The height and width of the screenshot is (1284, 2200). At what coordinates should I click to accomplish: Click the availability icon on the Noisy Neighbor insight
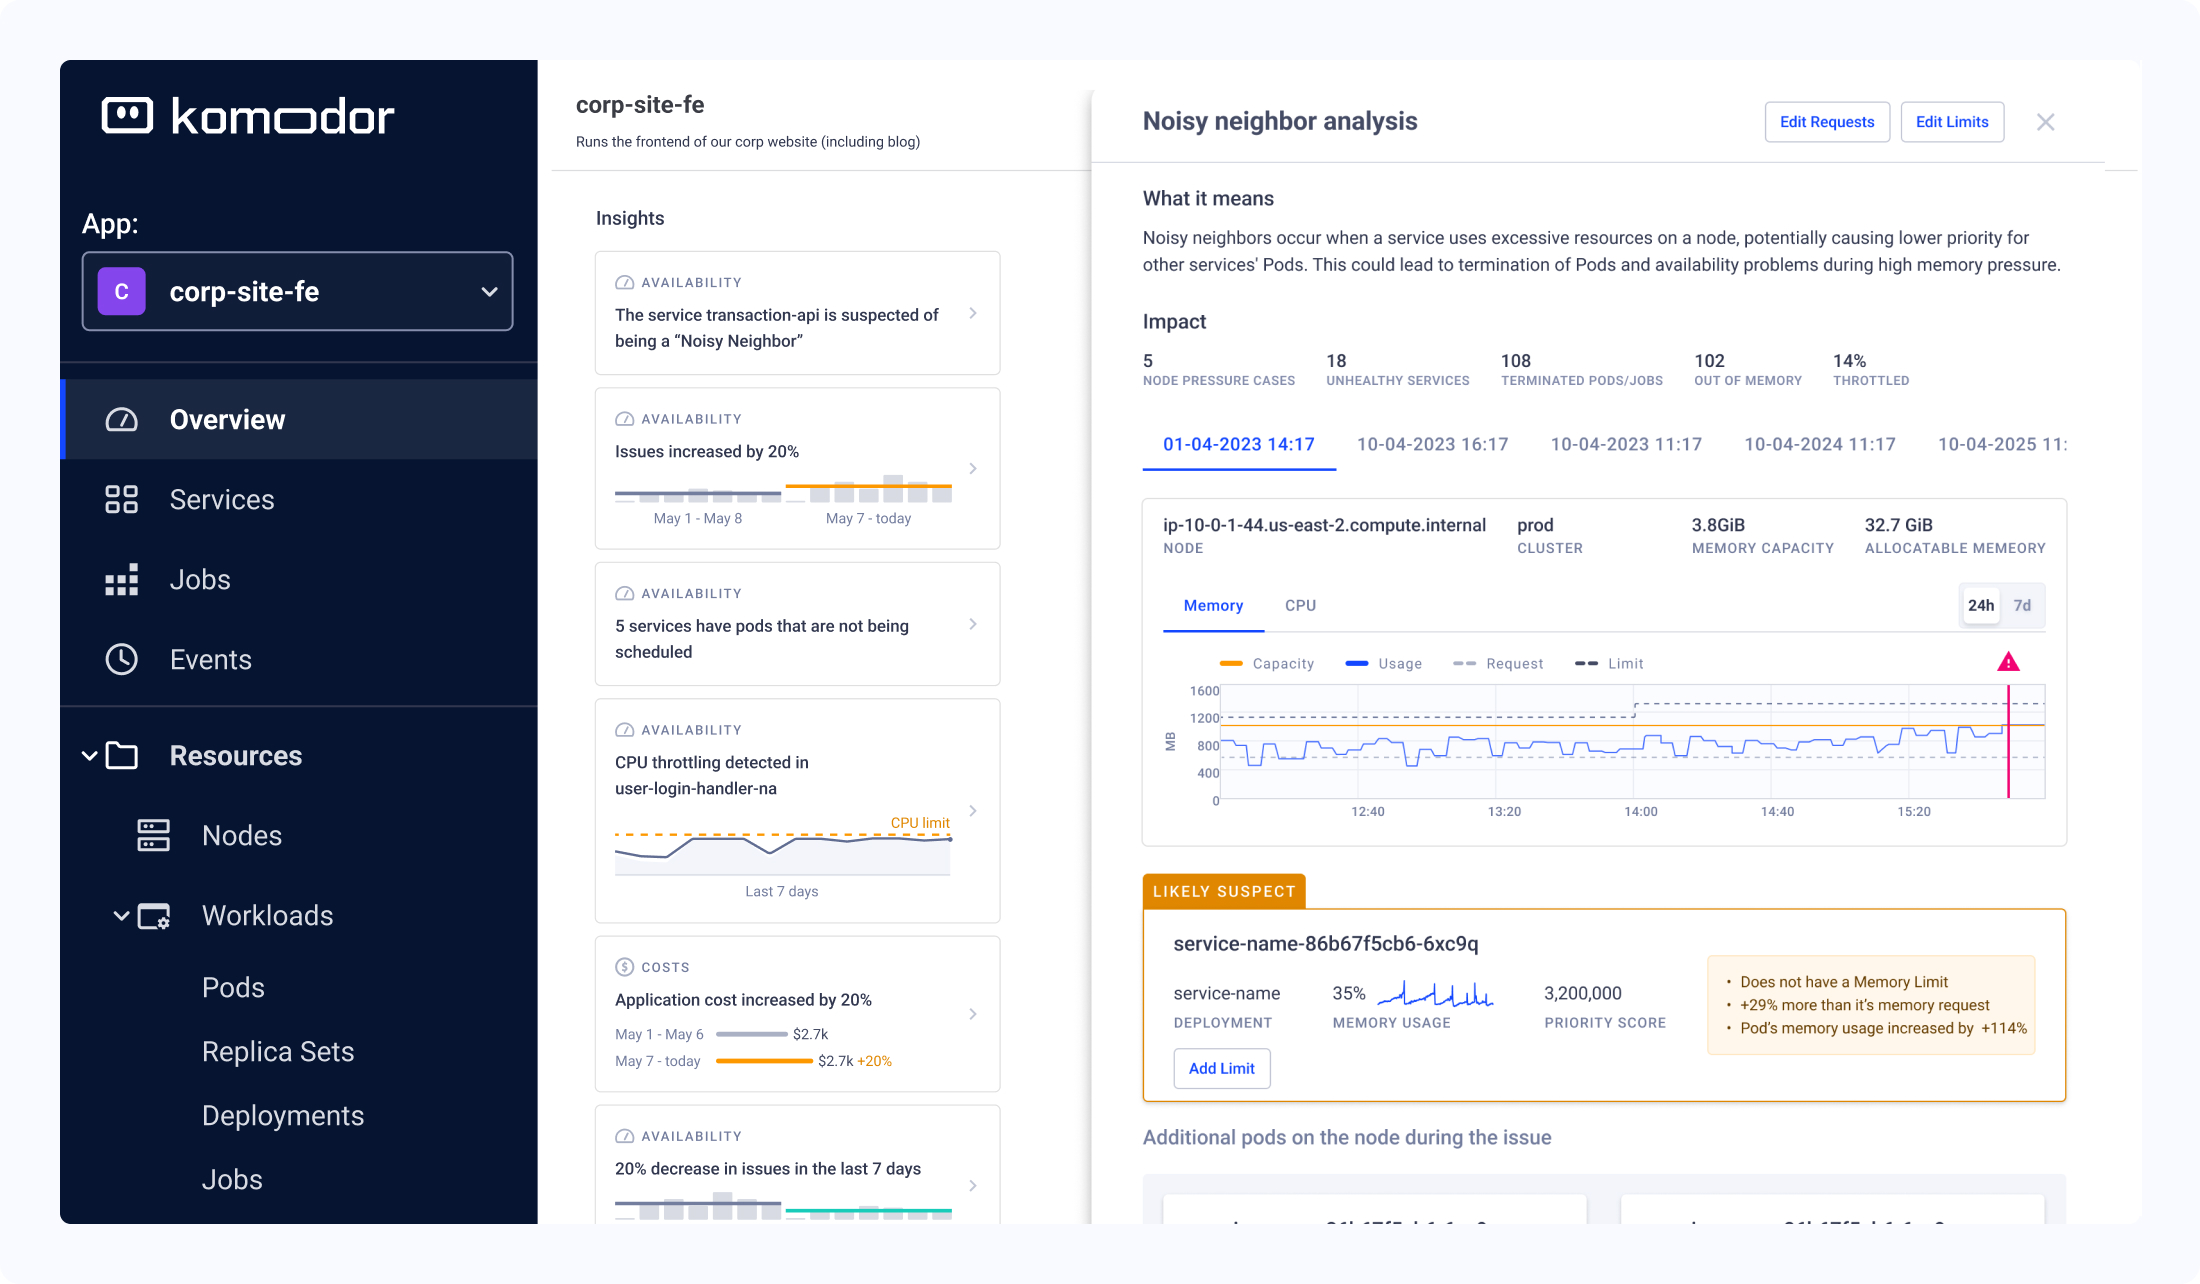click(625, 283)
